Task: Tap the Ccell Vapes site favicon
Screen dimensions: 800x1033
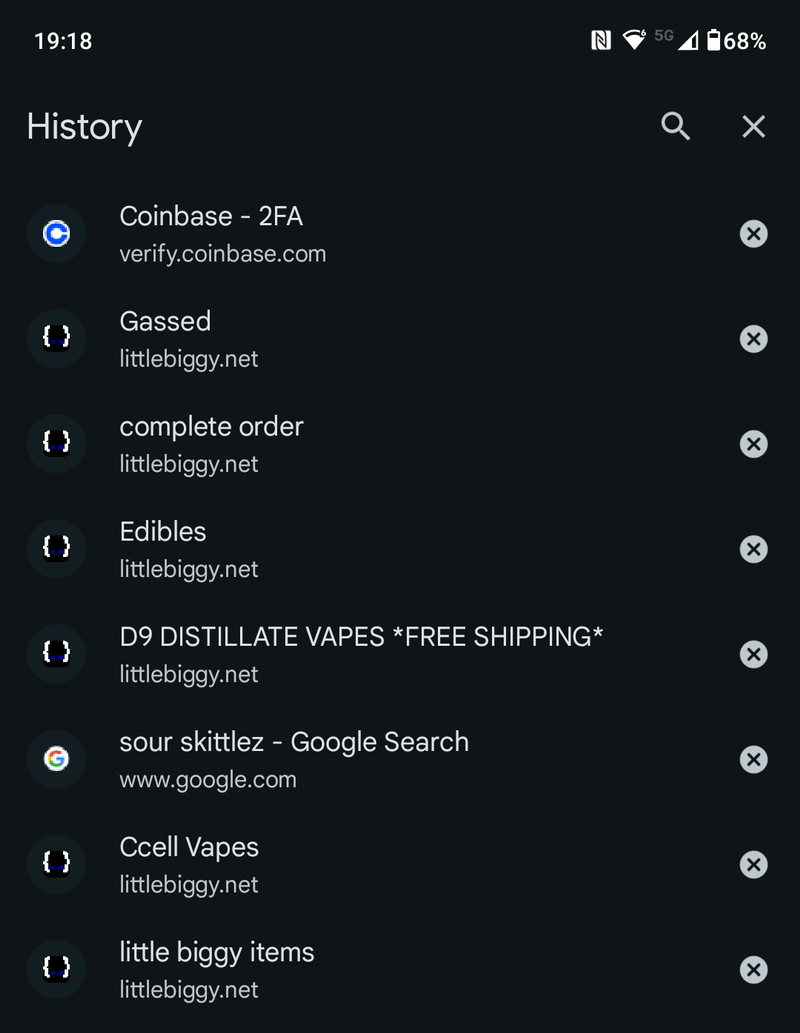Action: (57, 864)
